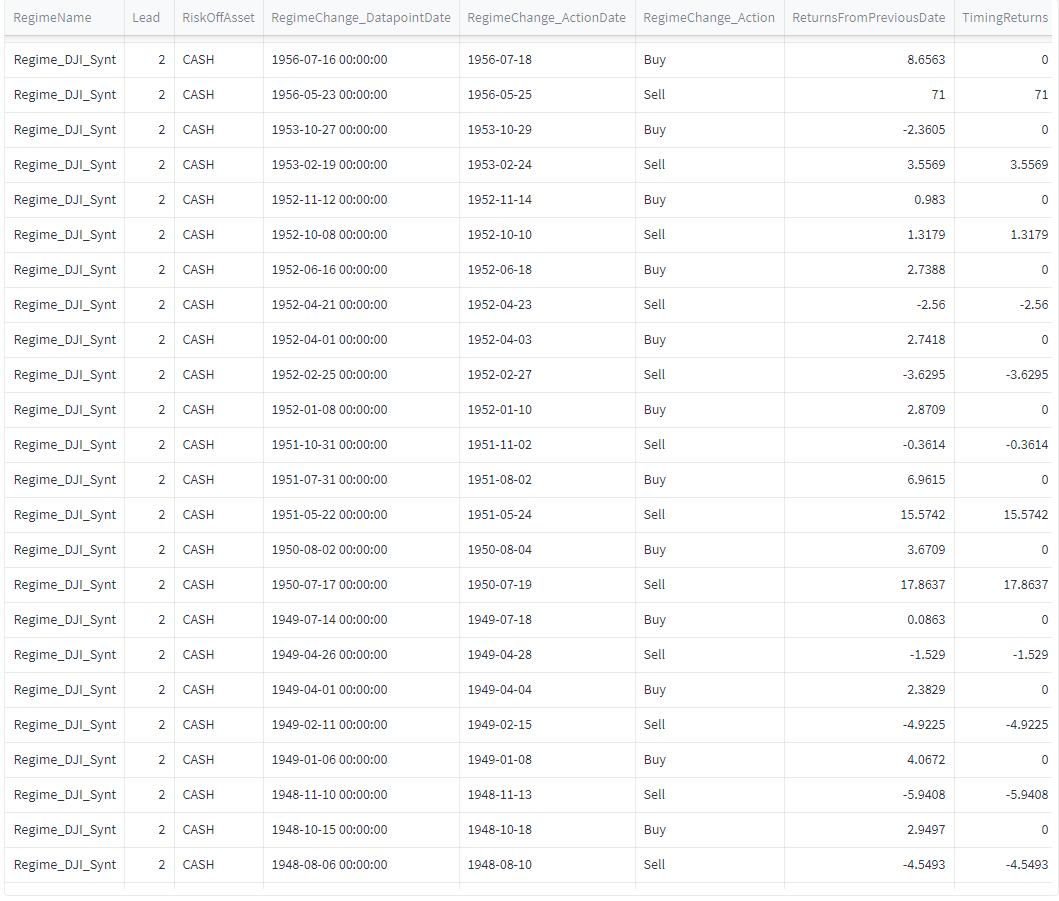Viewport: 1059px width, 901px height.
Task: Select the cell containing value 71
Action: tap(937, 94)
